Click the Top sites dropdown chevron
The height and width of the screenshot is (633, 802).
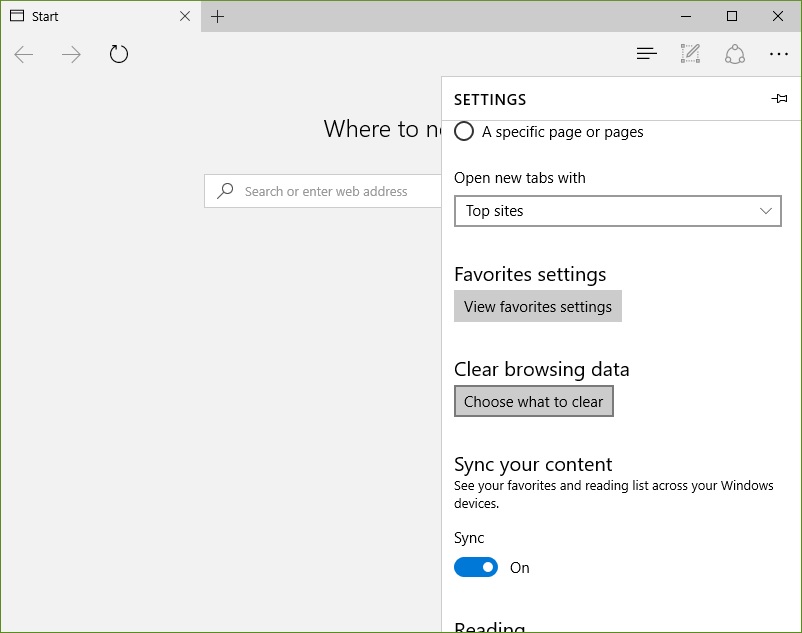(766, 211)
